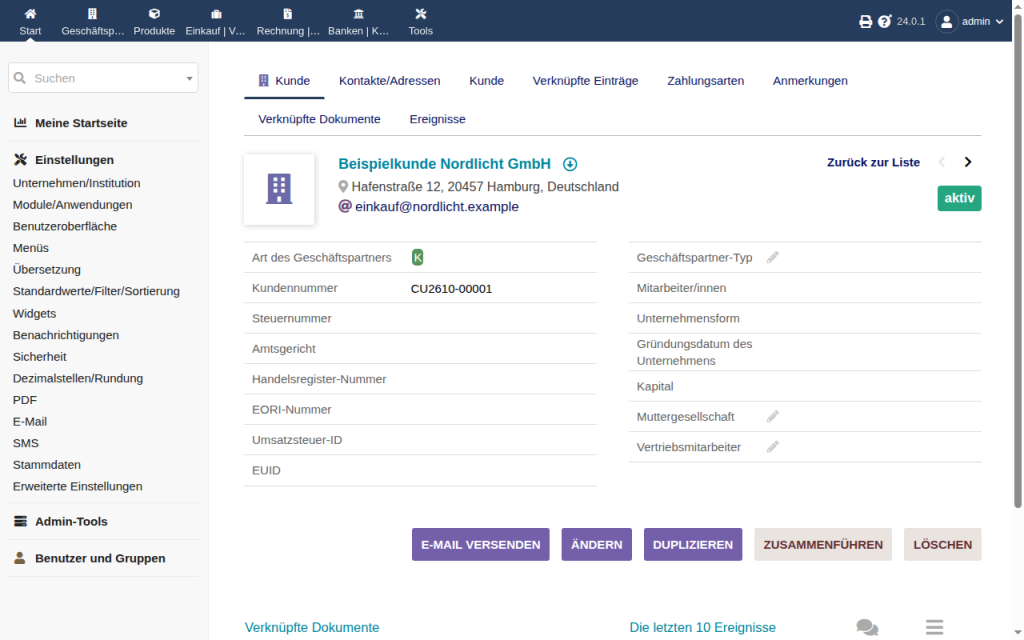This screenshot has width=1024, height=640.
Task: Expand the Suchen search dropdown arrow
Action: [x=189, y=78]
